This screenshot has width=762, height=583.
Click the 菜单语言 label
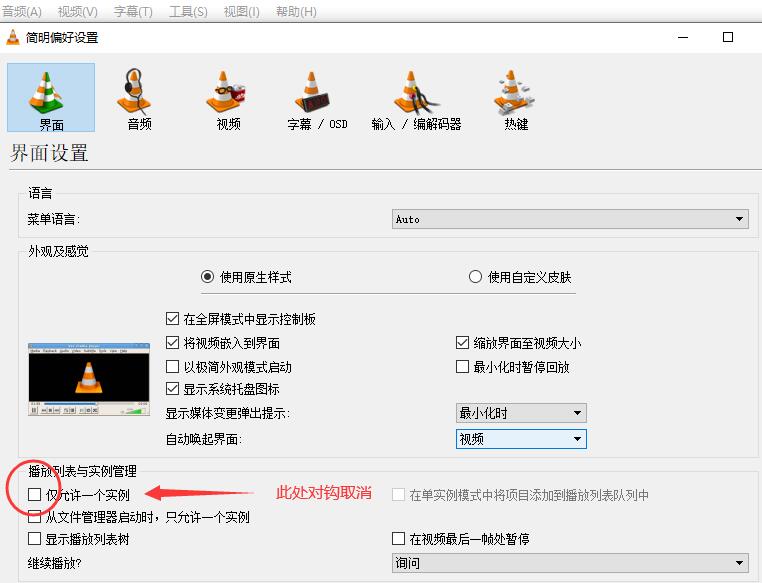(53, 220)
